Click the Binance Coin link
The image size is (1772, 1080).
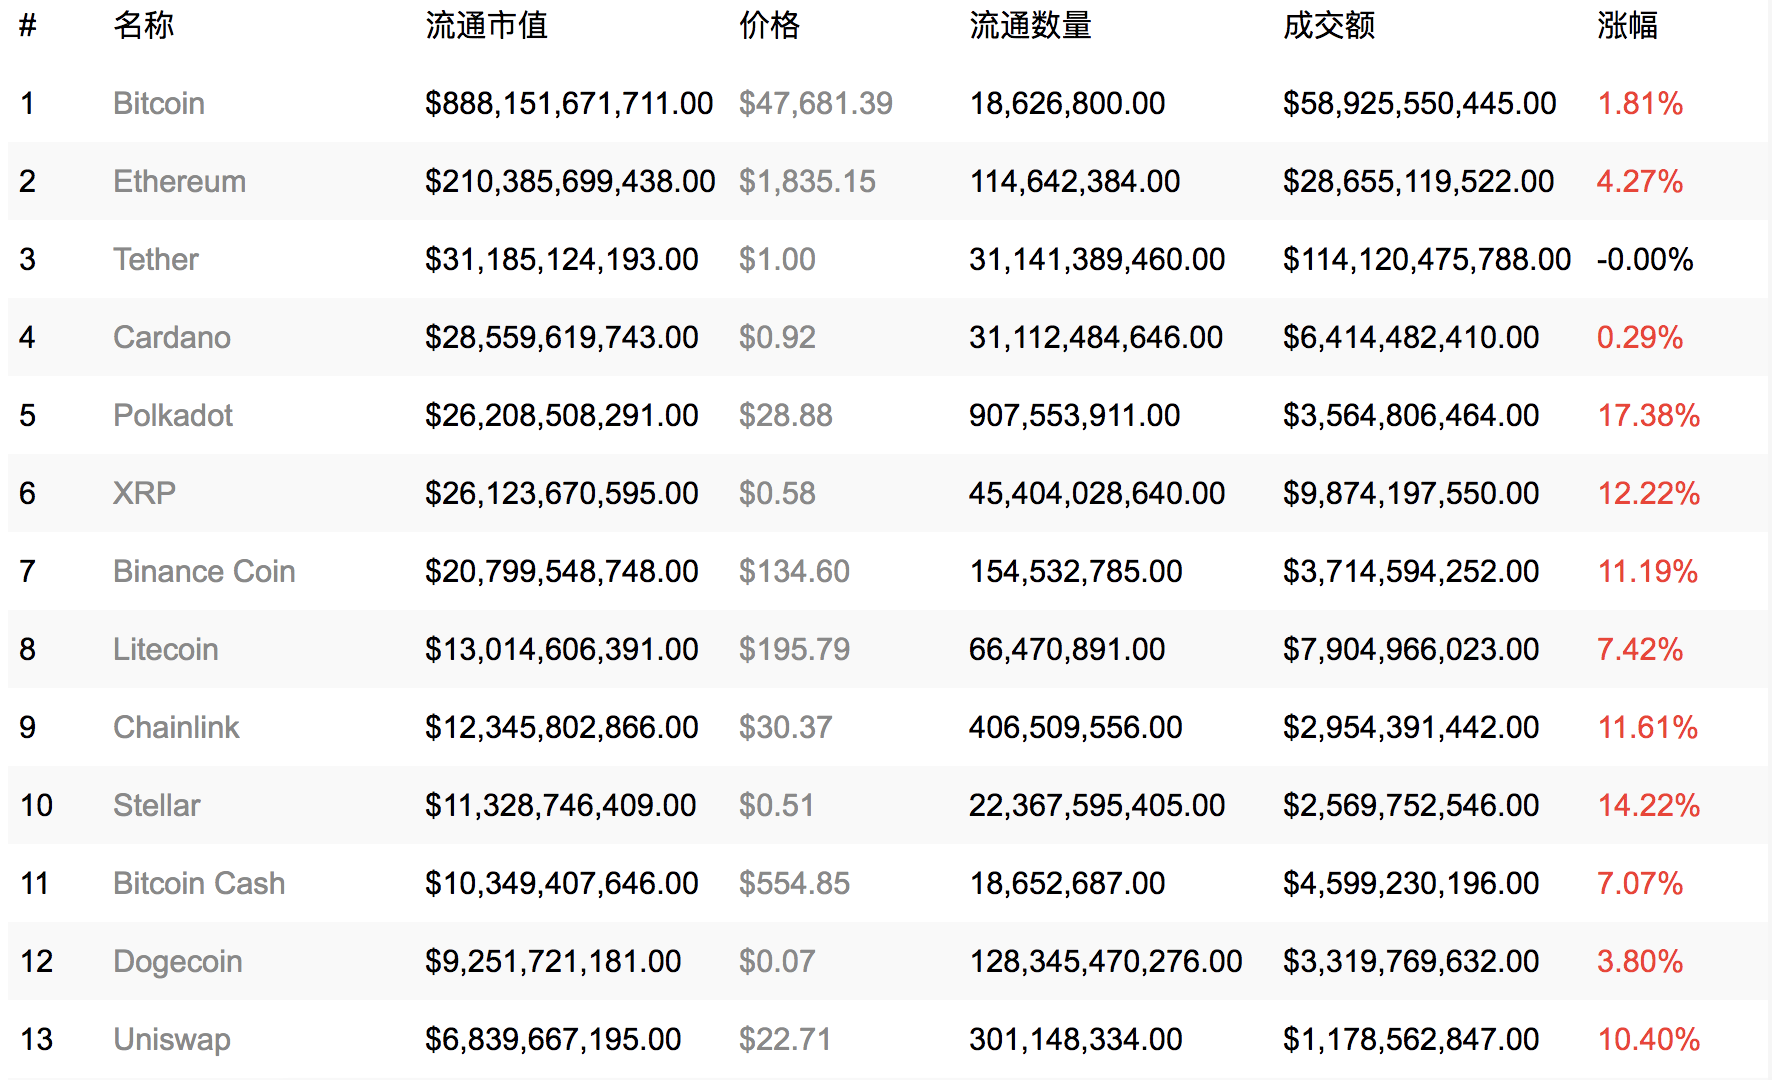tap(204, 571)
